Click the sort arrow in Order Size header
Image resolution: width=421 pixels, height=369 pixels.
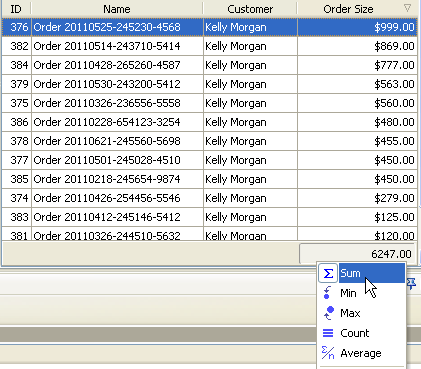tap(407, 8)
